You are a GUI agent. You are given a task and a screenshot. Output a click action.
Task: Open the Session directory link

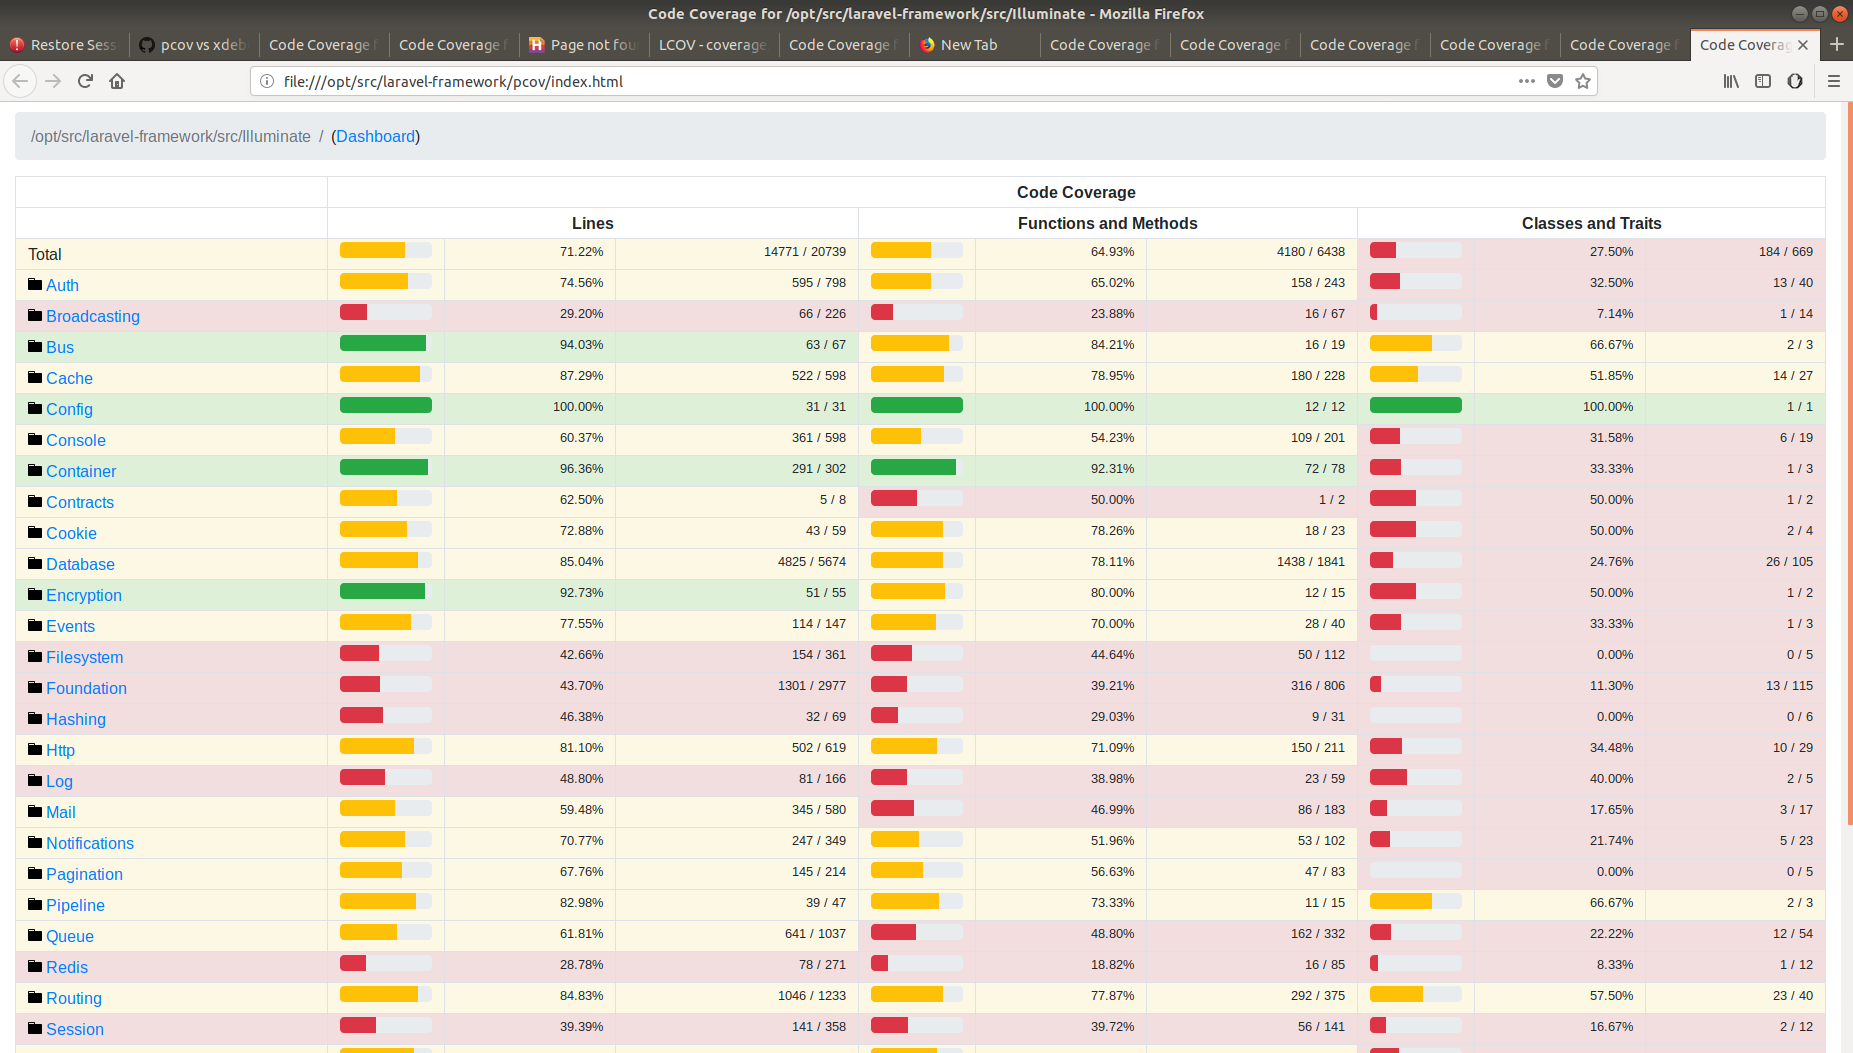(x=75, y=1029)
